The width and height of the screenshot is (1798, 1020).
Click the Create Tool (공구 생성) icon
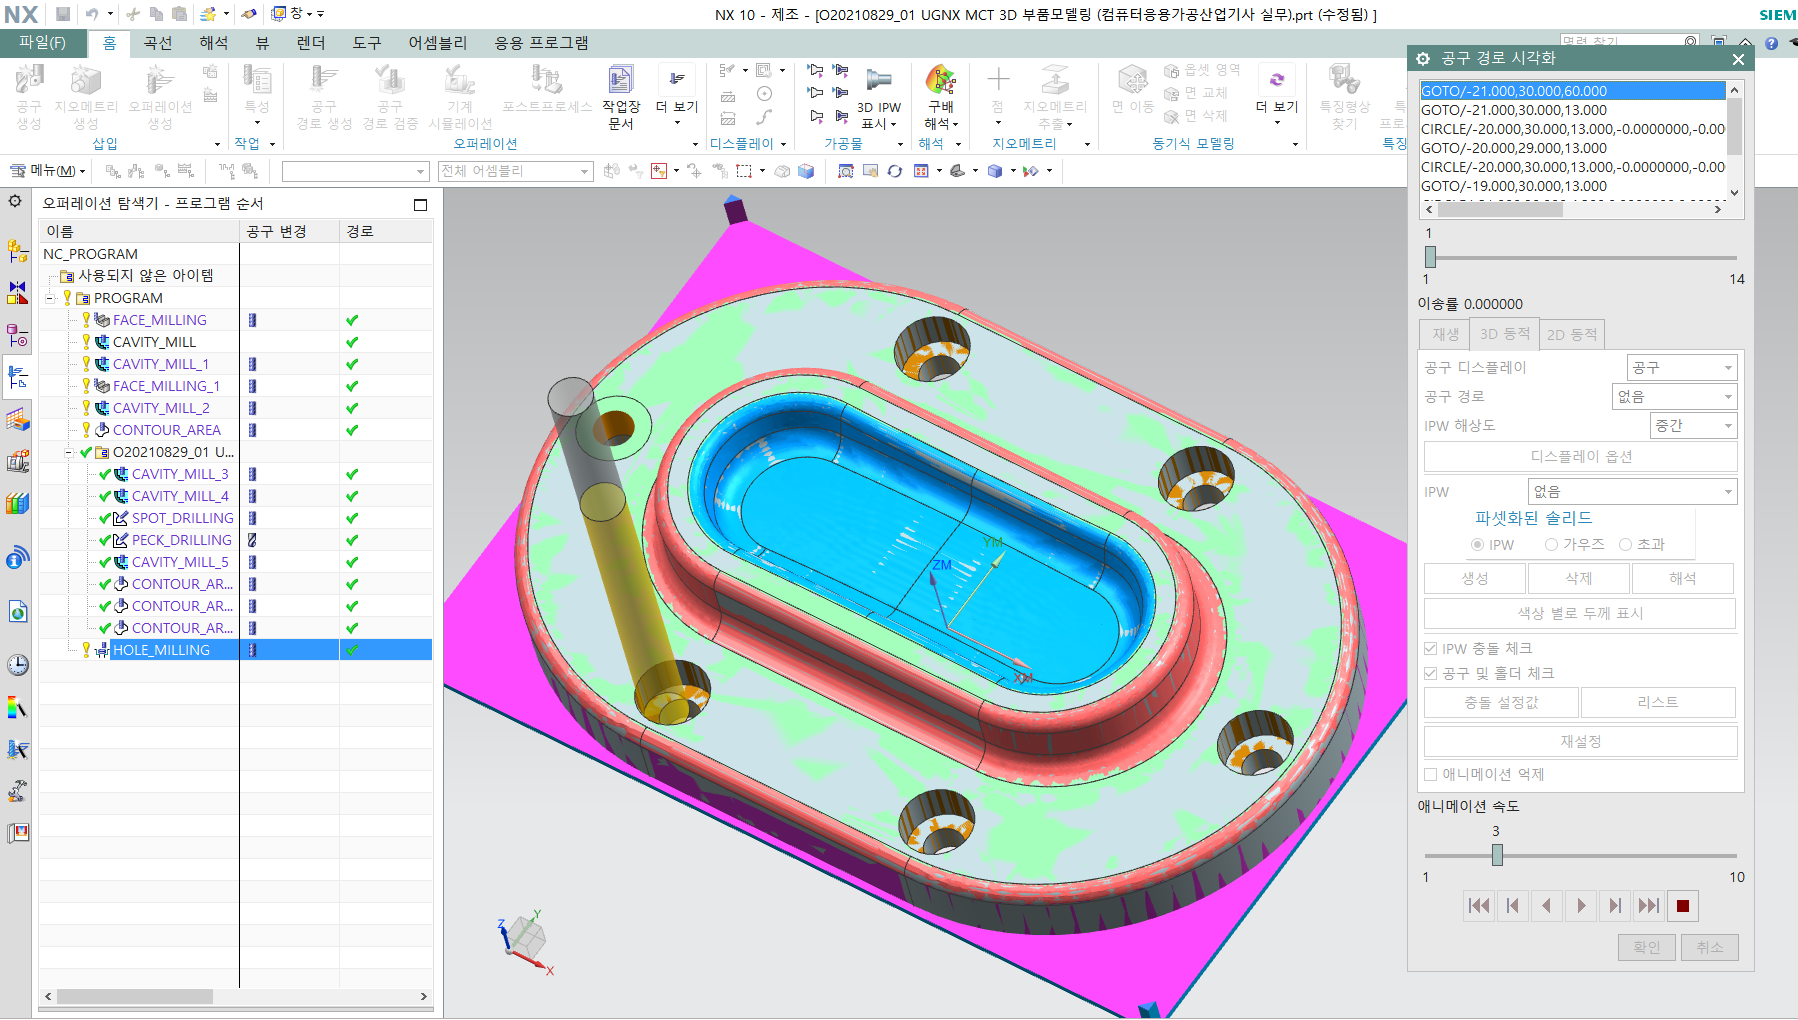29,80
